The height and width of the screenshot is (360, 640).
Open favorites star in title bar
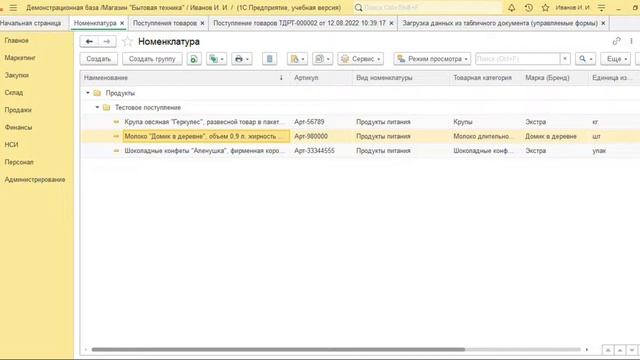click(x=545, y=8)
